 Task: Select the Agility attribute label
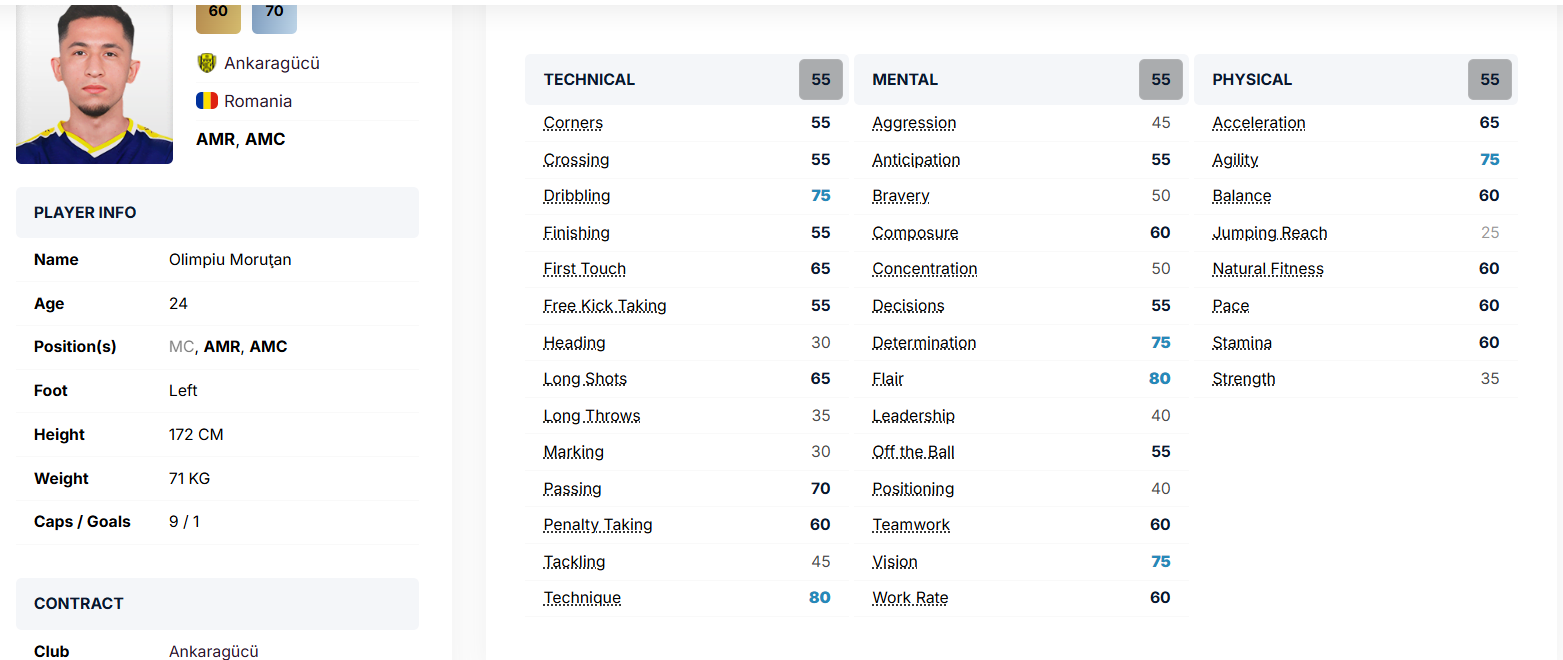point(1235,160)
